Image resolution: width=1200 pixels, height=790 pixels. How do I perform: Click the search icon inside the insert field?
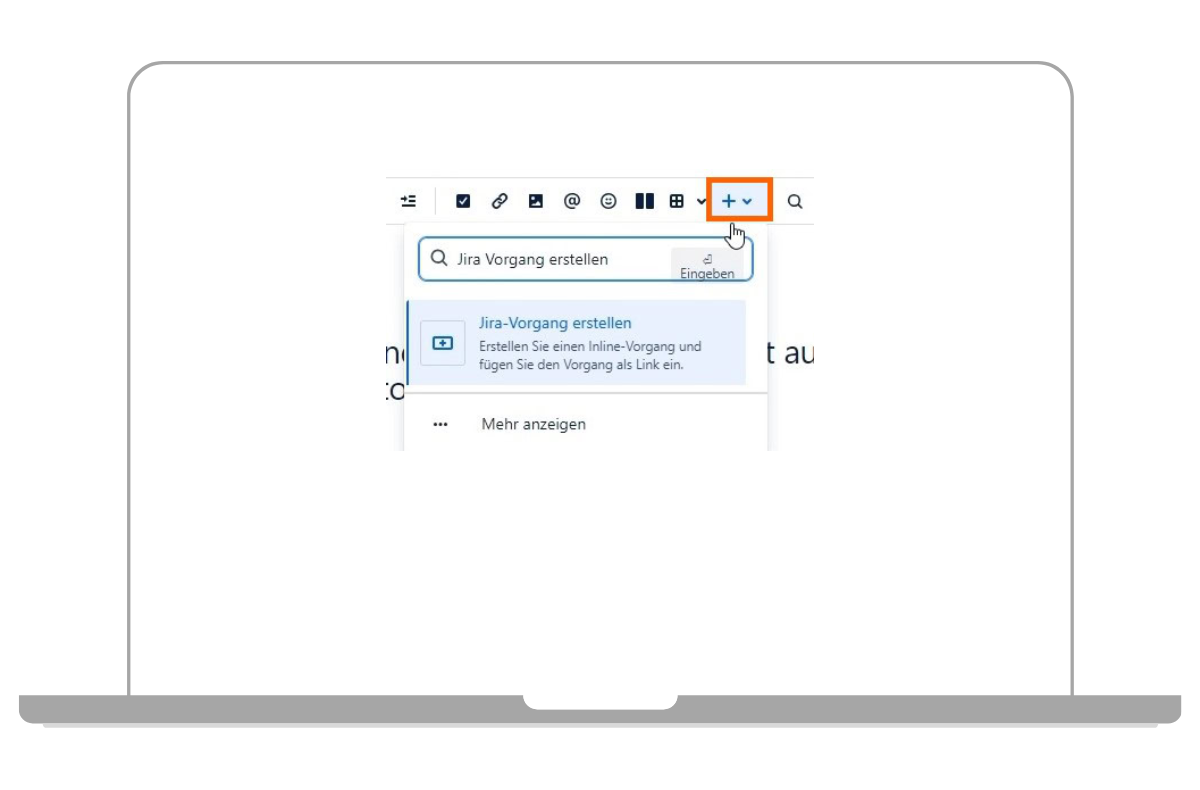tap(439, 258)
